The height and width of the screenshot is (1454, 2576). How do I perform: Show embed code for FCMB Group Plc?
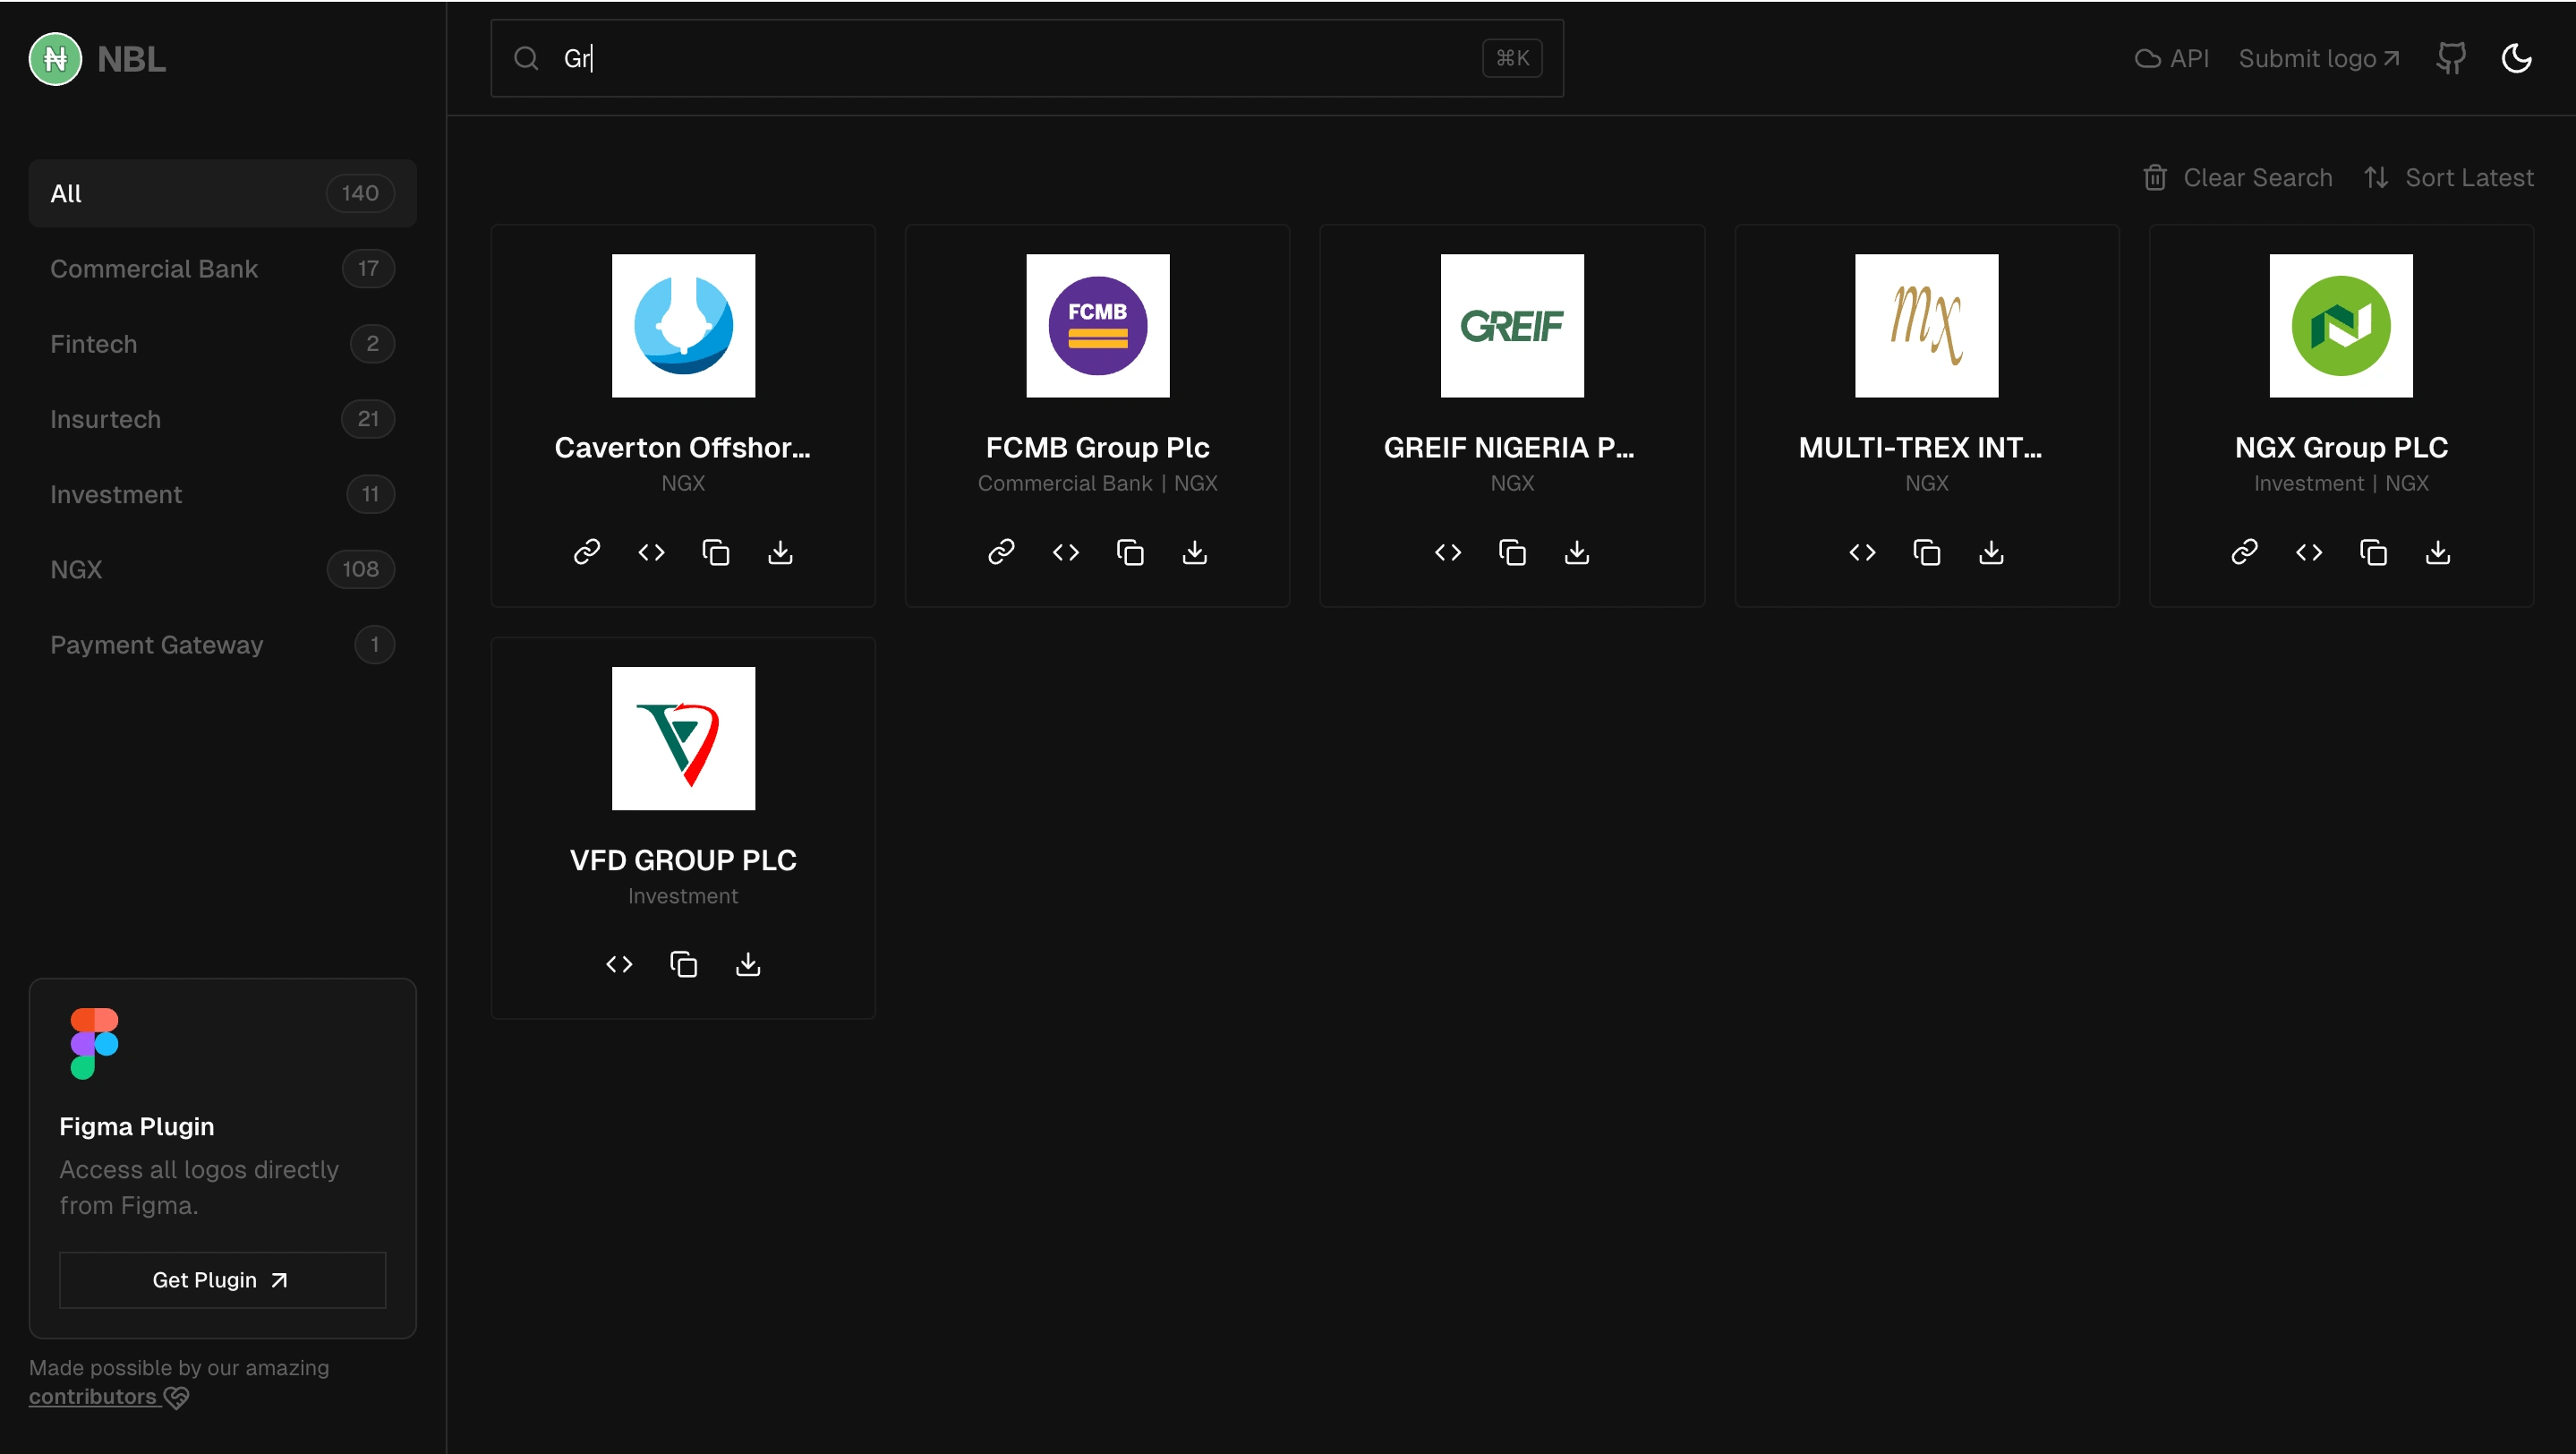tap(1066, 552)
